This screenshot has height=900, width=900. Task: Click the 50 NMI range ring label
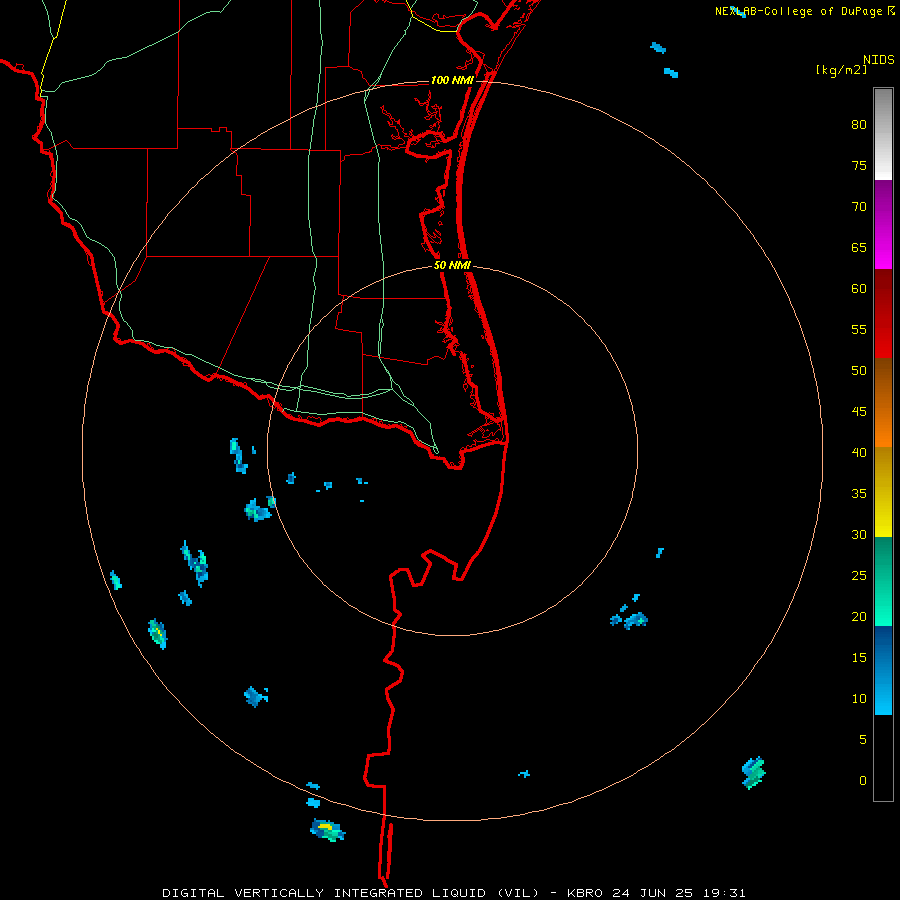[x=452, y=265]
